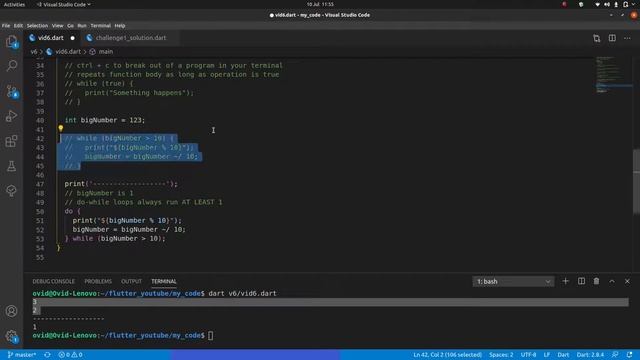Change indentation via Spaces: 2
The height and width of the screenshot is (360, 640).
(x=501, y=355)
